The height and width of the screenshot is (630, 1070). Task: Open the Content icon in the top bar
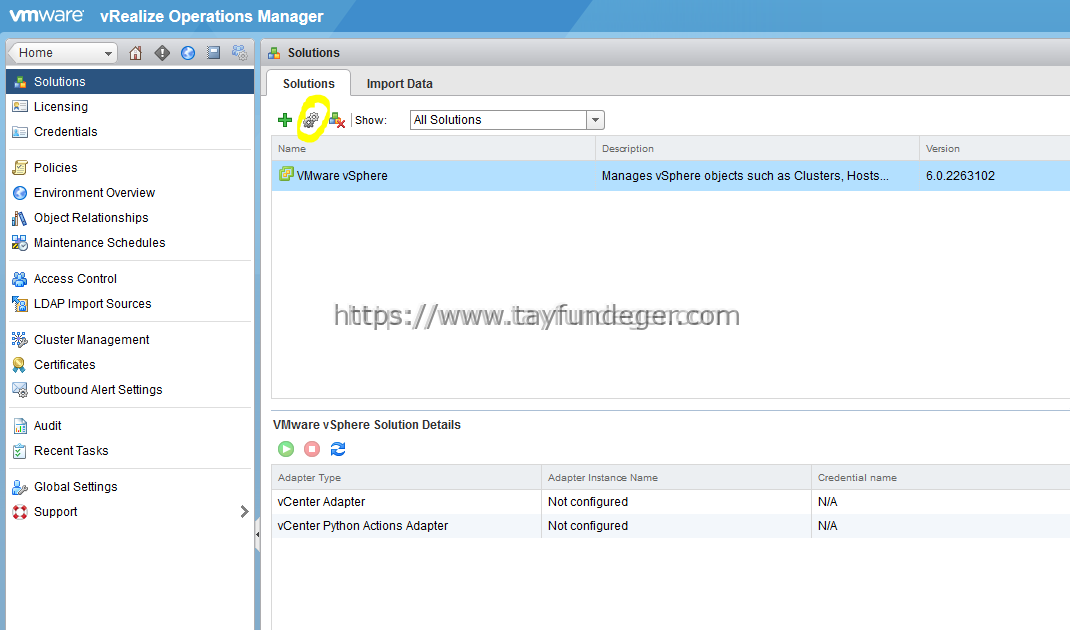tap(214, 53)
